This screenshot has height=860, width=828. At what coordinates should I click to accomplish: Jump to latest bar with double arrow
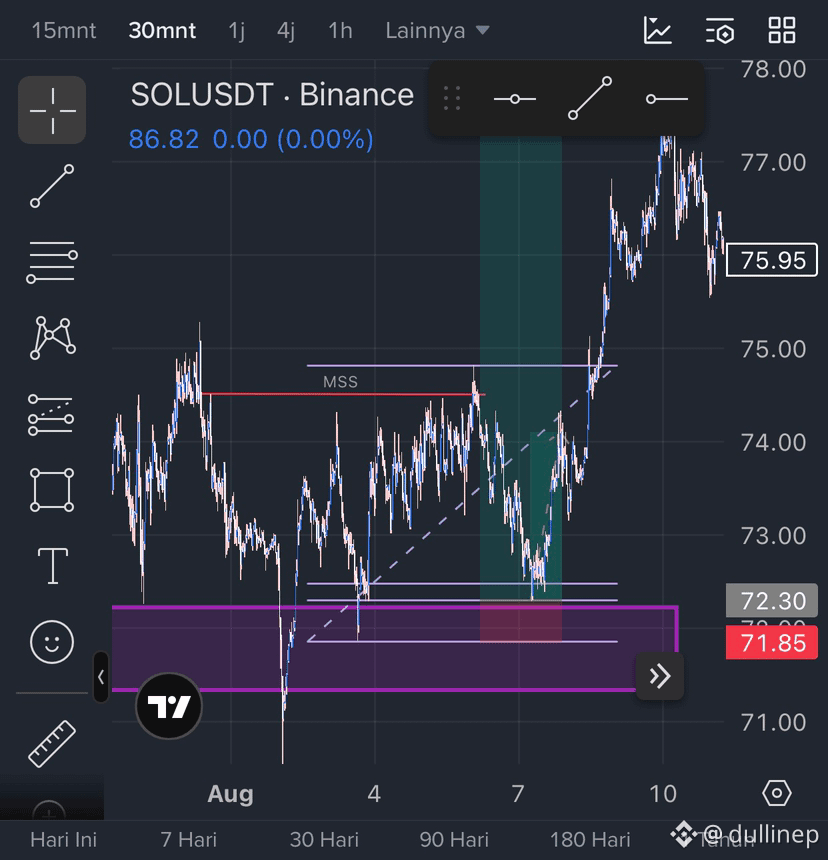pyautogui.click(x=660, y=676)
